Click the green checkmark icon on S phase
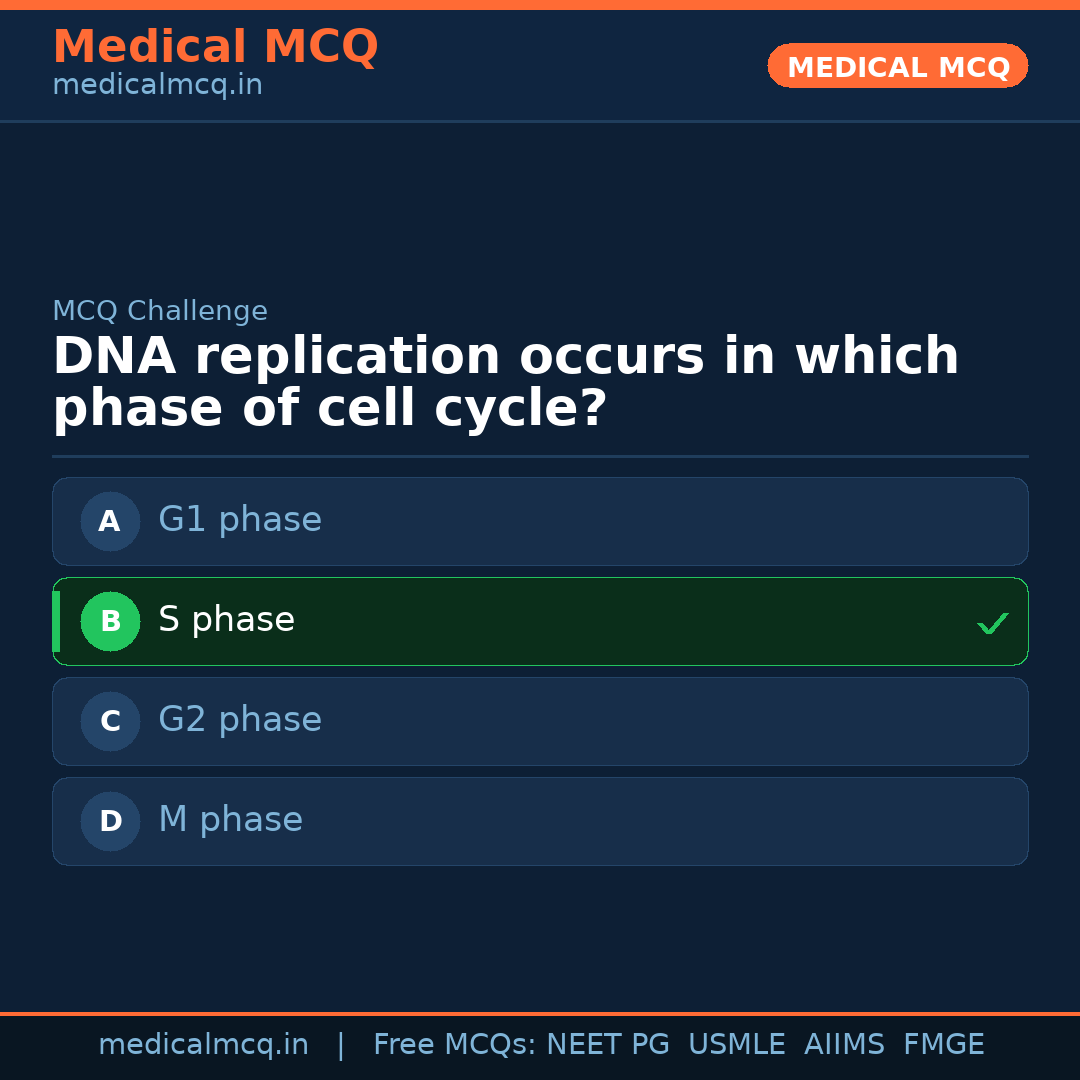The height and width of the screenshot is (1080, 1080). tap(992, 623)
